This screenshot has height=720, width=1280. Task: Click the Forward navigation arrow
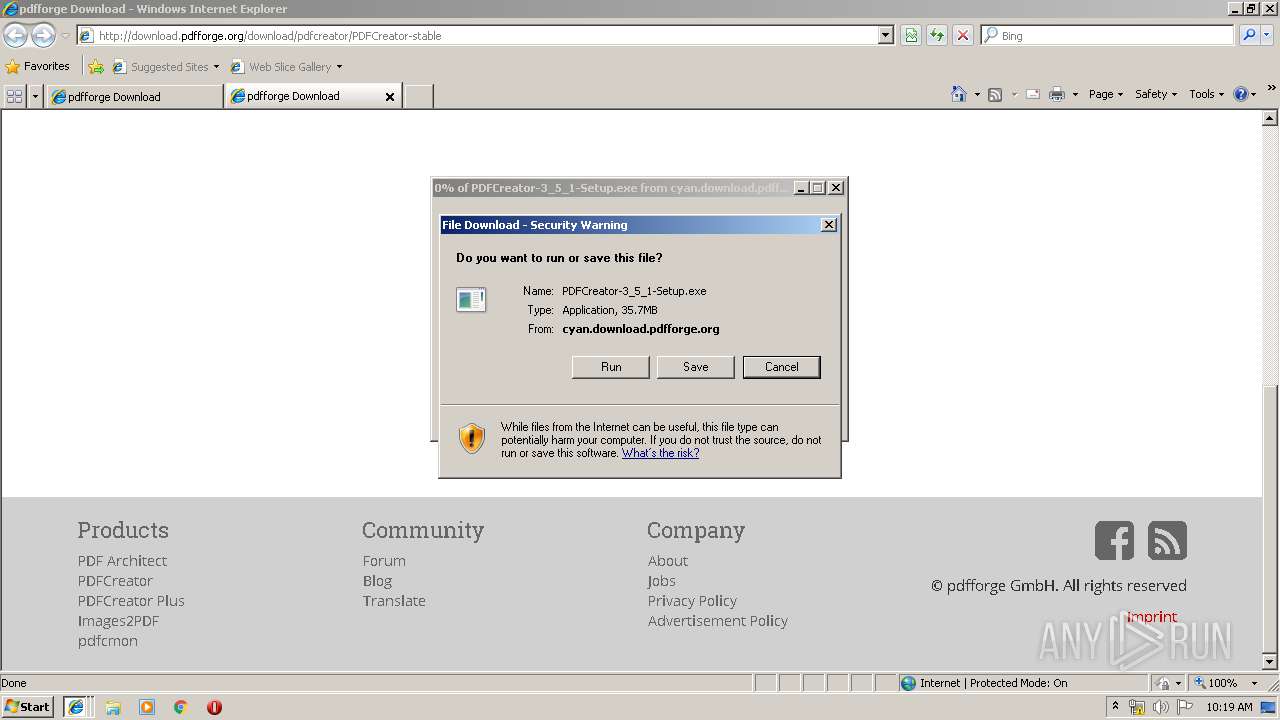[43, 35]
